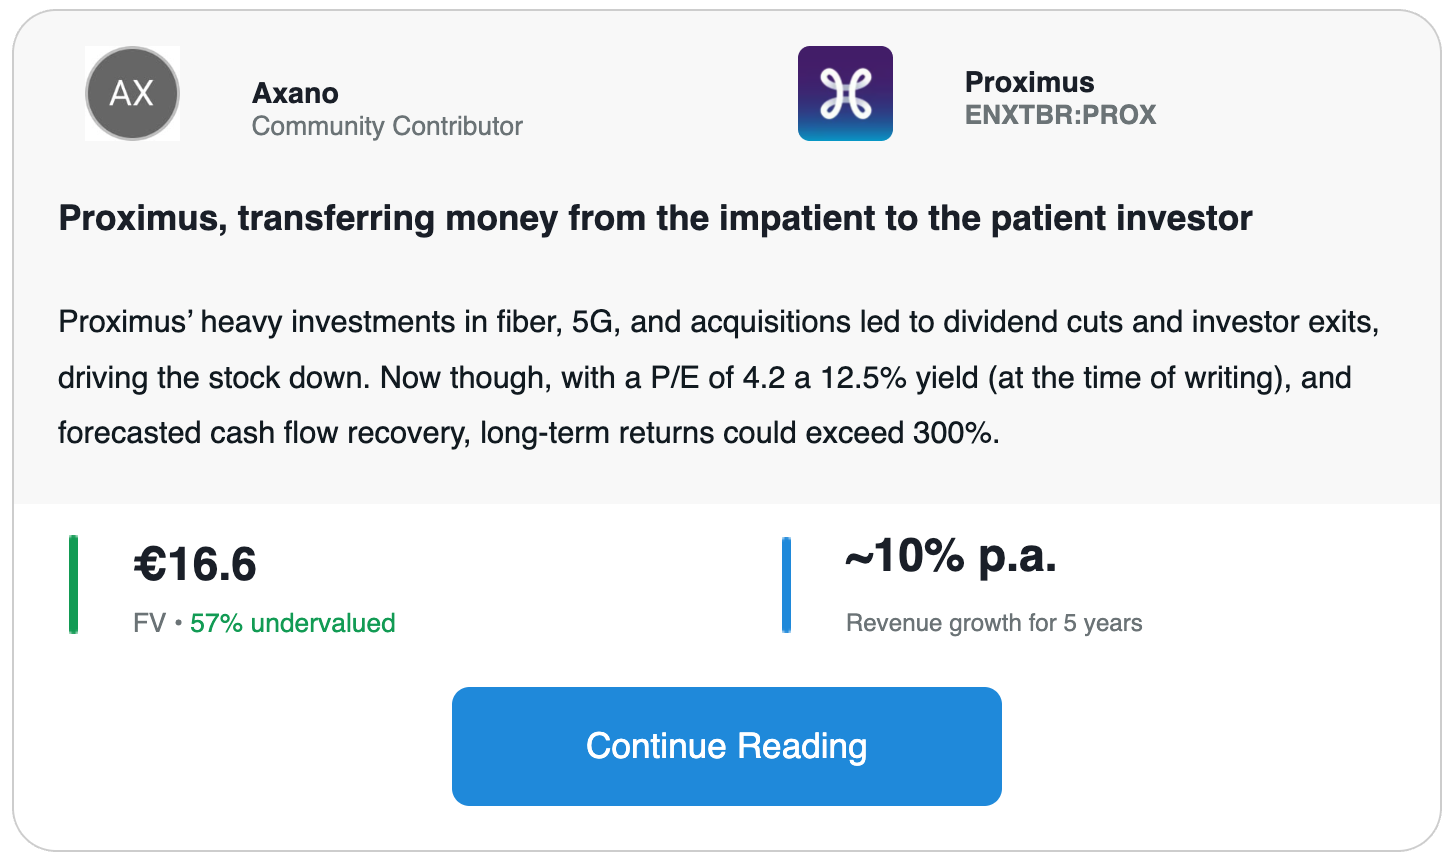Click the Continue Reading button
Viewport: 1452px width, 864px height.
click(727, 746)
